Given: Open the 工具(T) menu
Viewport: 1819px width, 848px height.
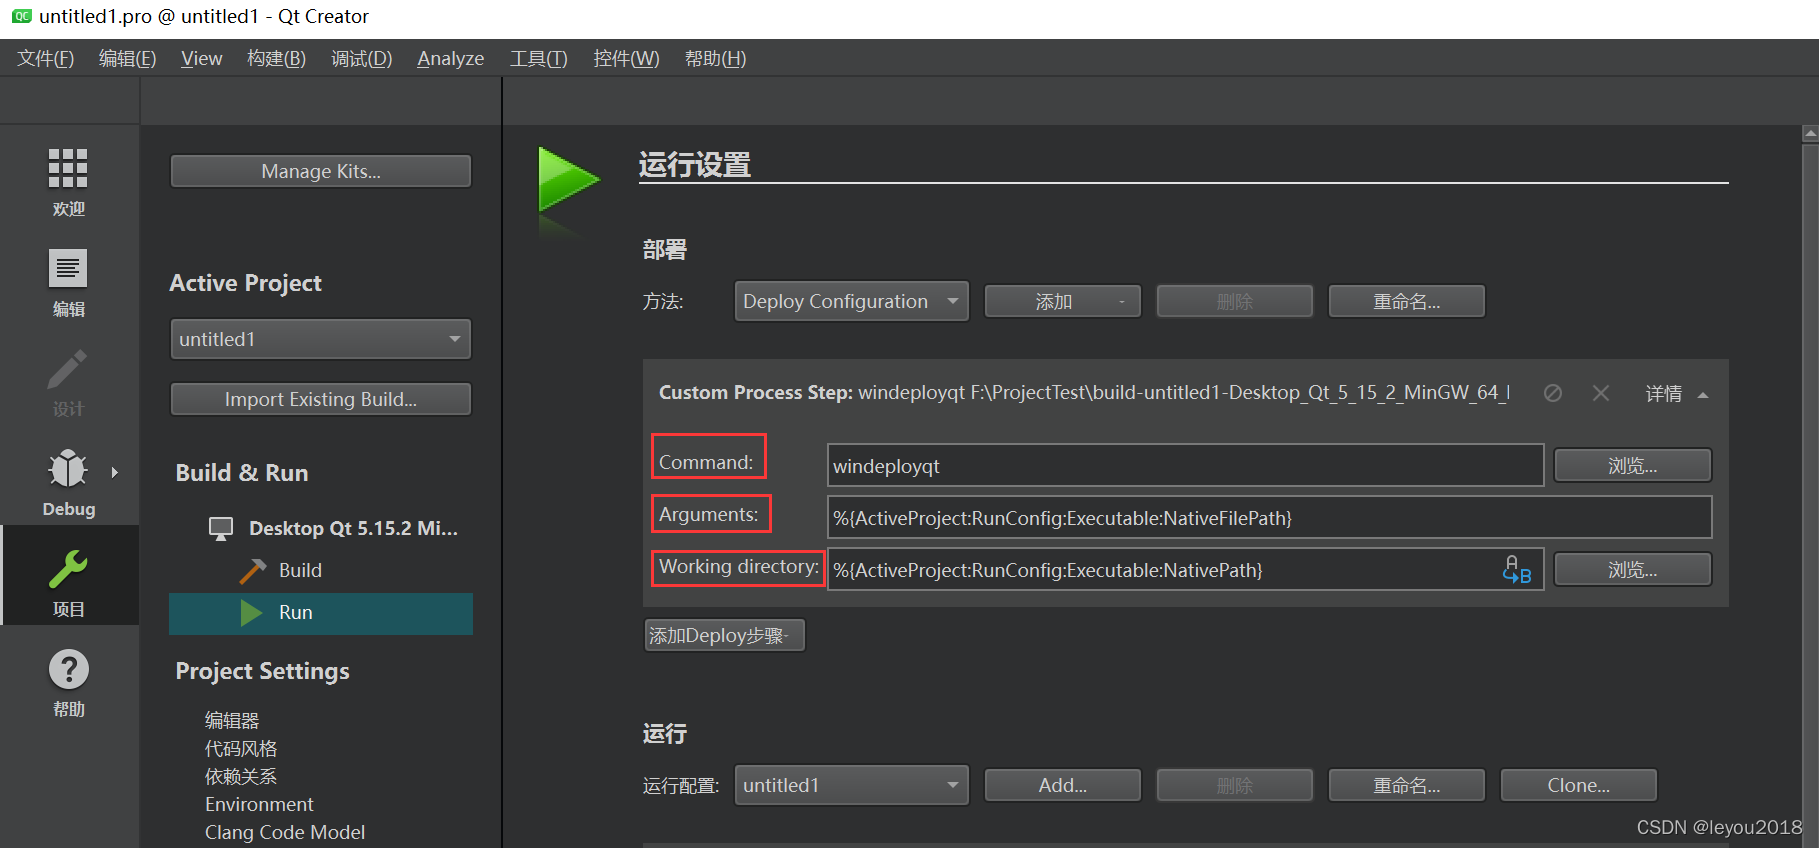Looking at the screenshot, I should [538, 58].
